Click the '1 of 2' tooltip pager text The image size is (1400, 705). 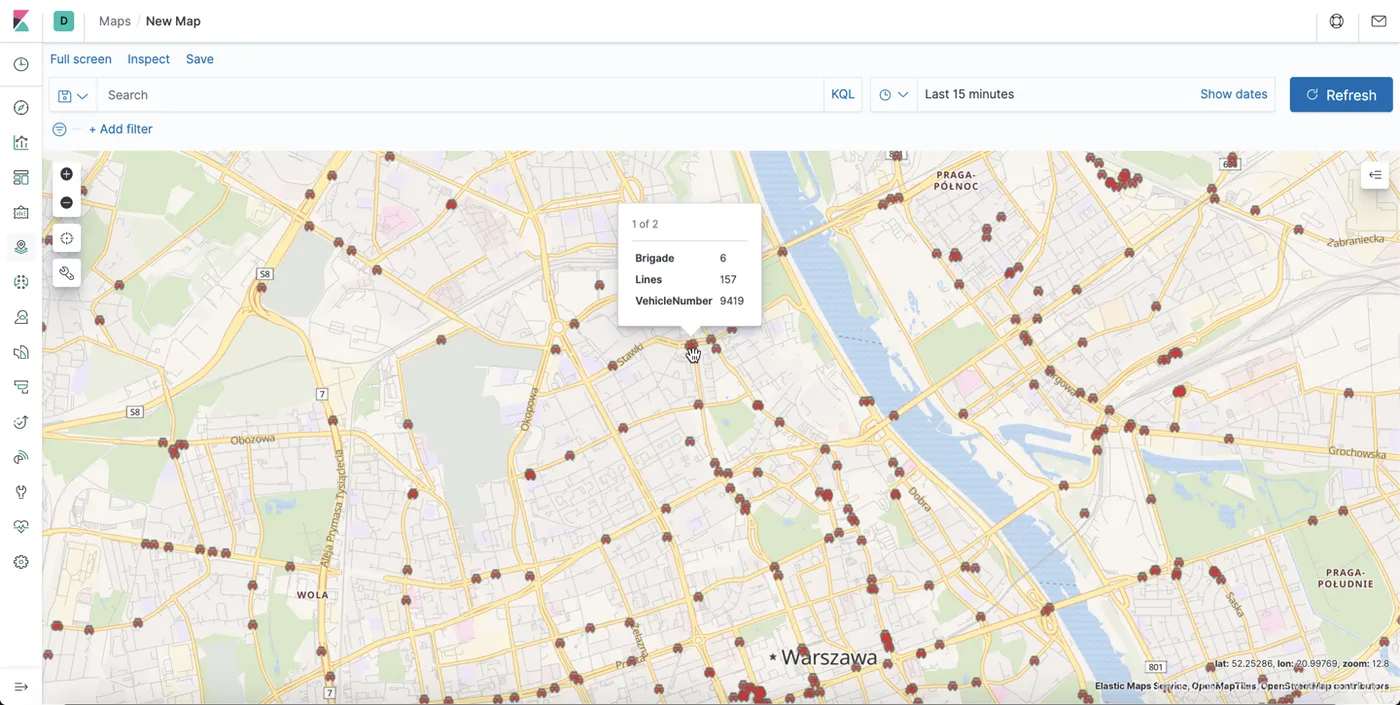pos(645,224)
